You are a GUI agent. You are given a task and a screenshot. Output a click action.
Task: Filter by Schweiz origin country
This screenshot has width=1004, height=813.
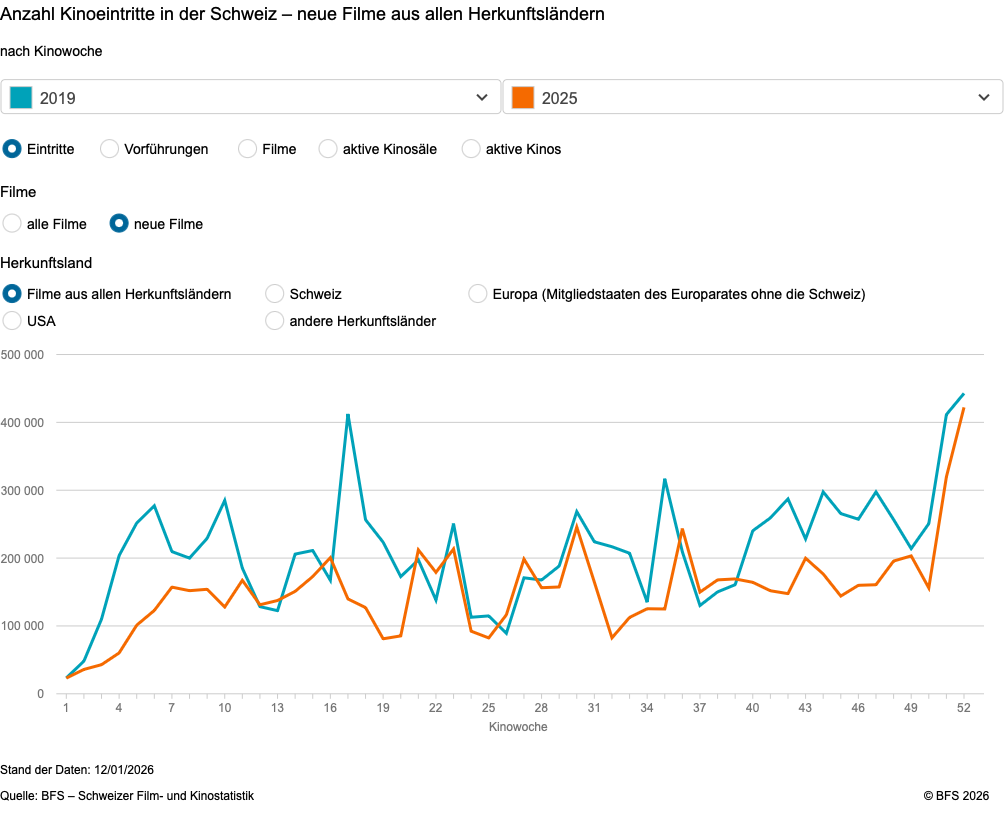pos(274,294)
